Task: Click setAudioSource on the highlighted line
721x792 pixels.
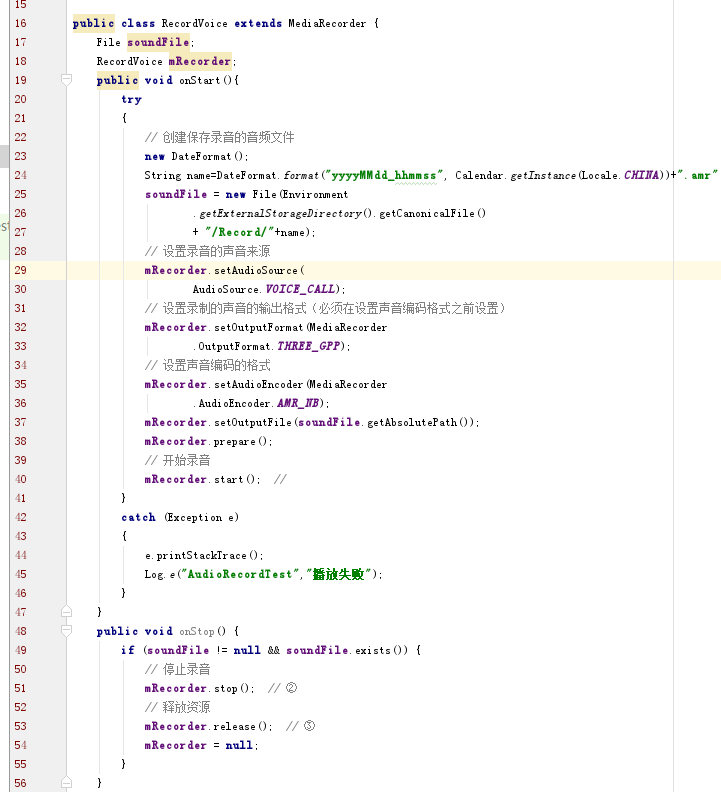Action: click(256, 270)
